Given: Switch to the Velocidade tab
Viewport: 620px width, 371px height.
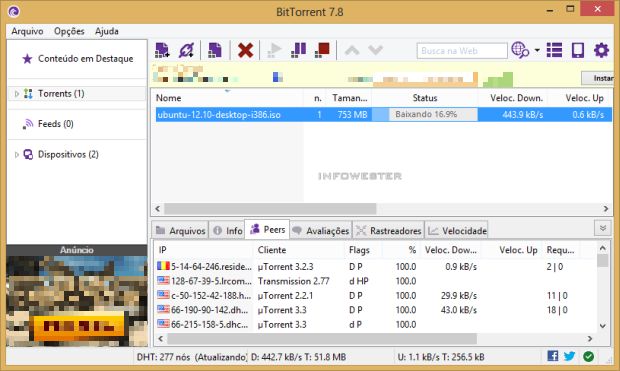Looking at the screenshot, I should pos(457,231).
